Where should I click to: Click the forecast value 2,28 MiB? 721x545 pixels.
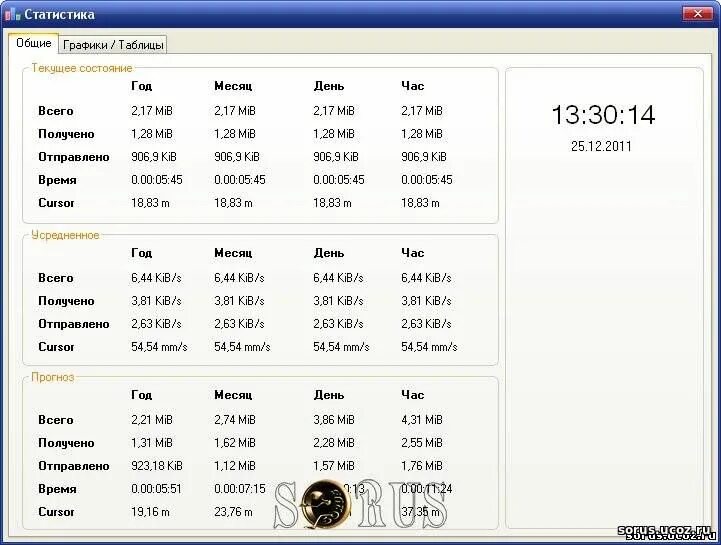tap(334, 443)
